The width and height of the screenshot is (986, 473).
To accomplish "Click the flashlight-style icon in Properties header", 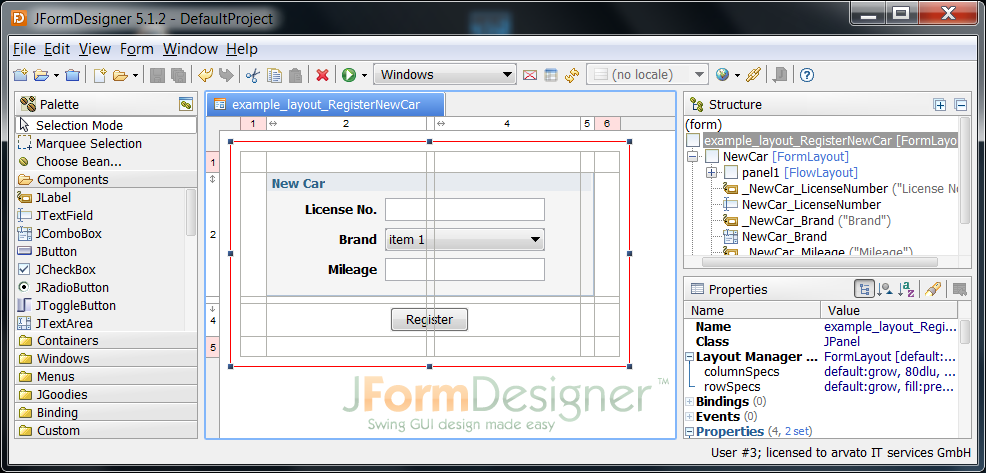I will [933, 289].
